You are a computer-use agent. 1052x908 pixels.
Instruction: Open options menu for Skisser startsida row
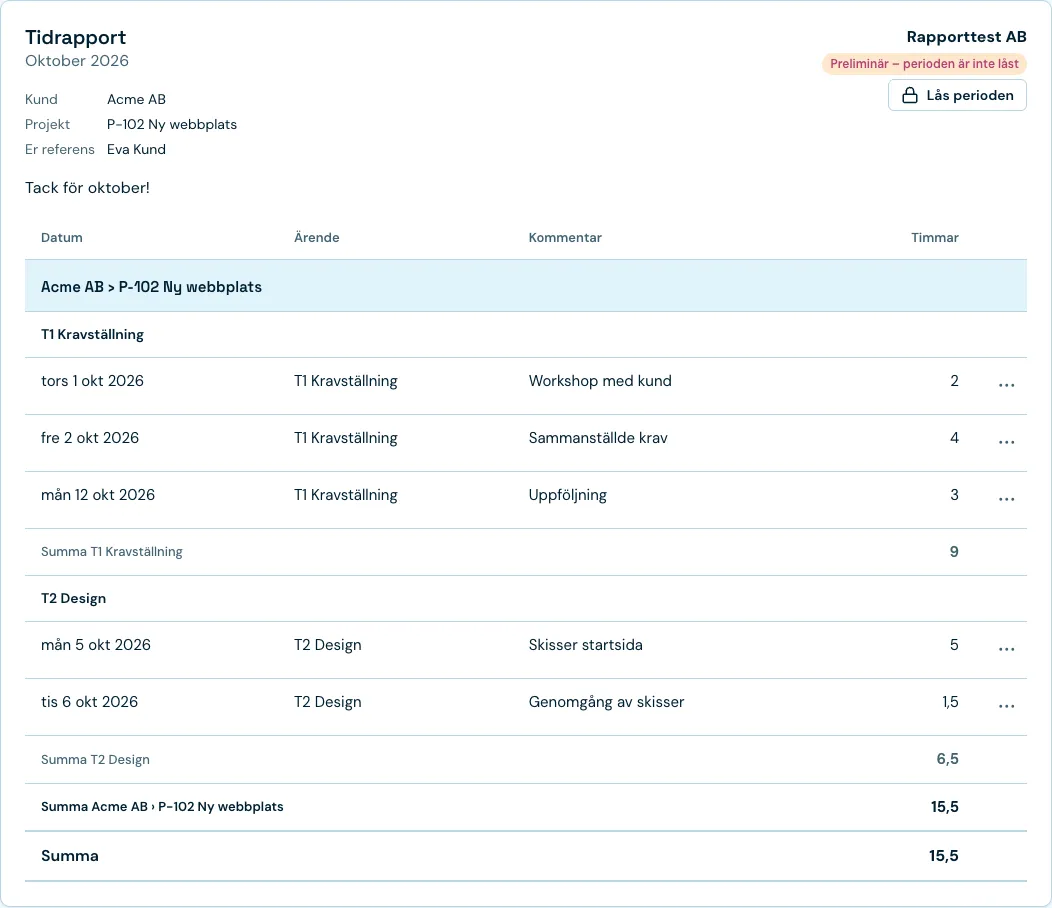1006,649
